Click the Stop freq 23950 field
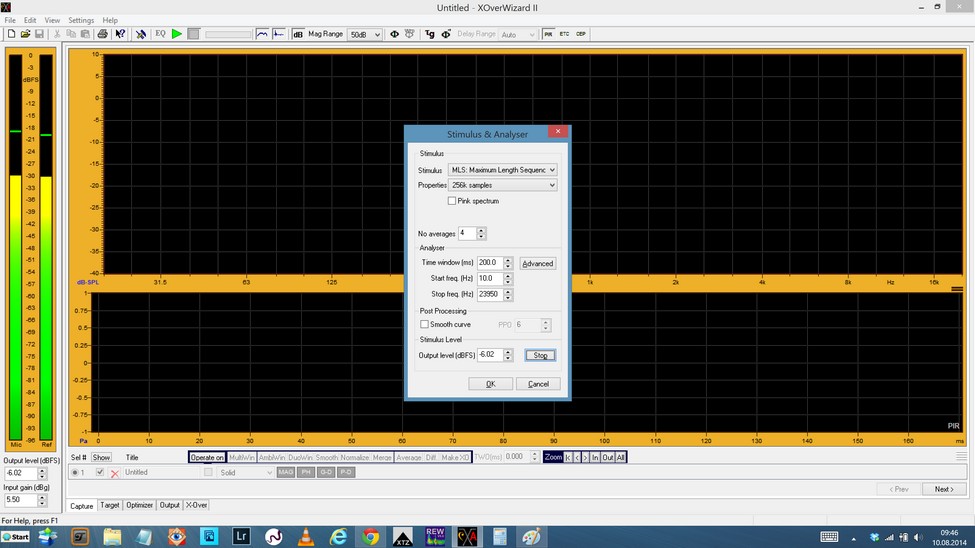 [x=490, y=294]
